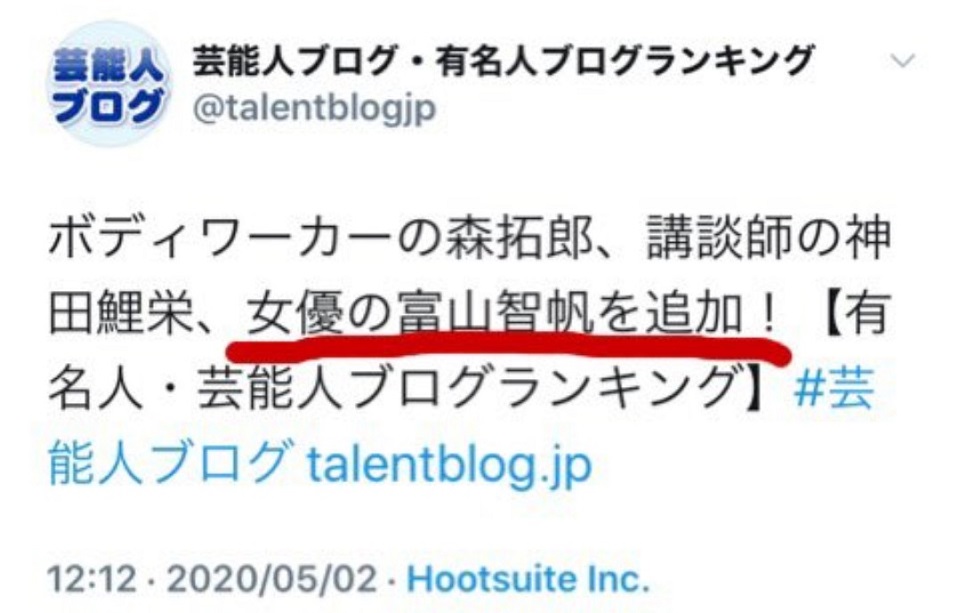
Task: Follow the 能人ブログ hashtag continuation
Action: click(168, 465)
